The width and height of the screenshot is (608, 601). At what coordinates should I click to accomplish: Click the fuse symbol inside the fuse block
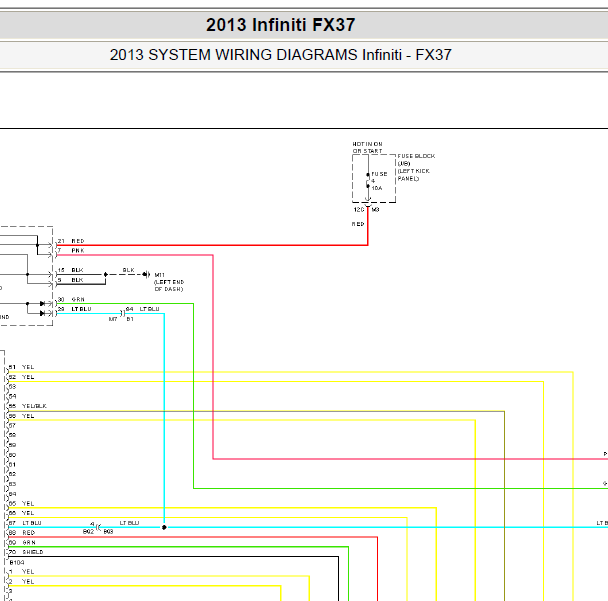[x=368, y=181]
